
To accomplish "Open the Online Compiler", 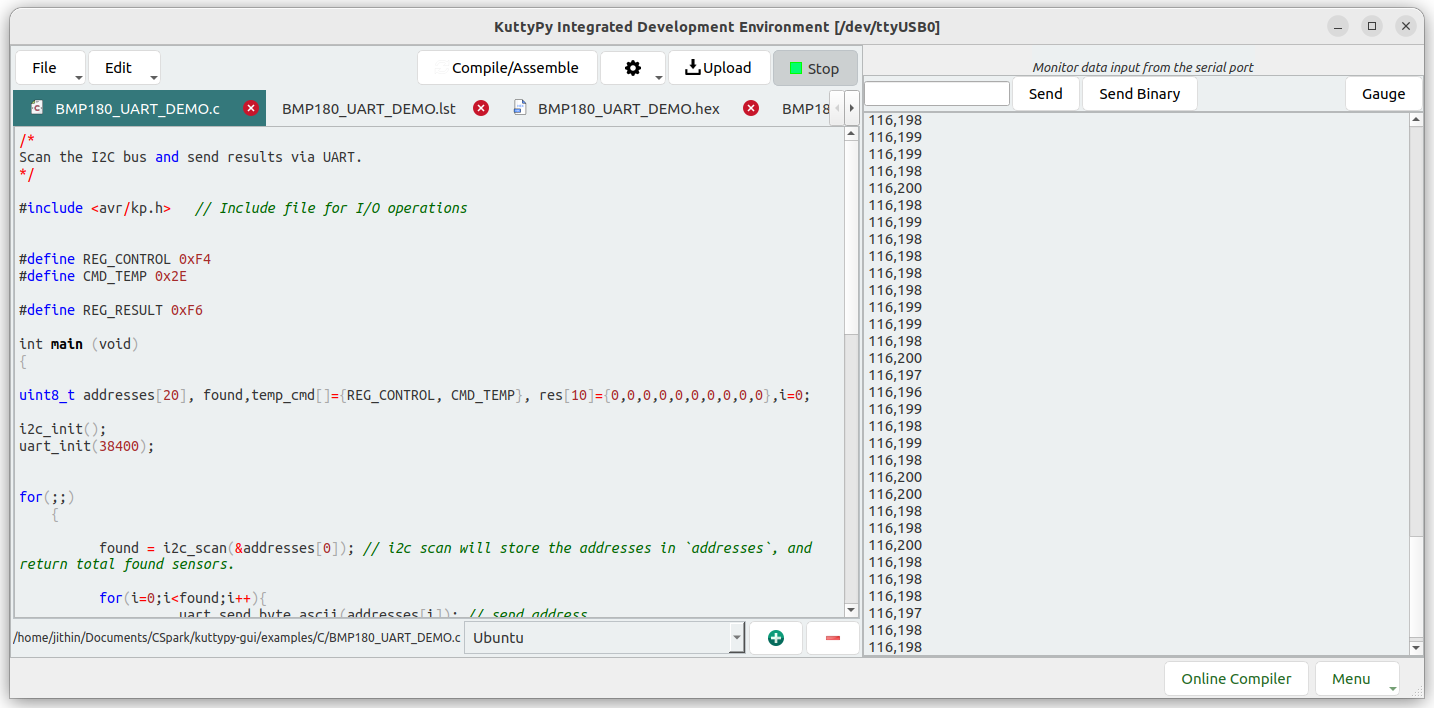I will 1236,678.
